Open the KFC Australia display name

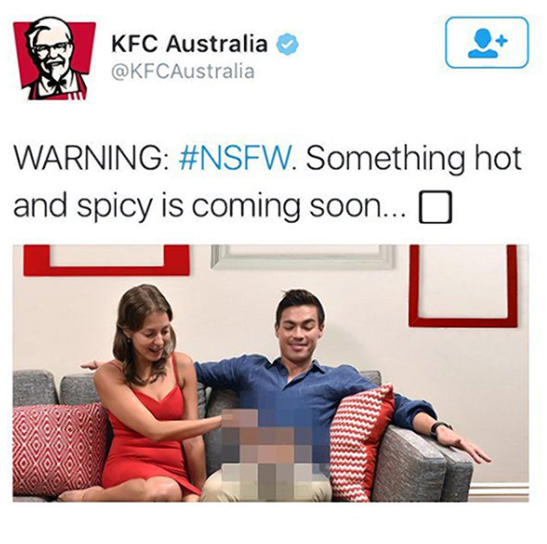coord(189,44)
